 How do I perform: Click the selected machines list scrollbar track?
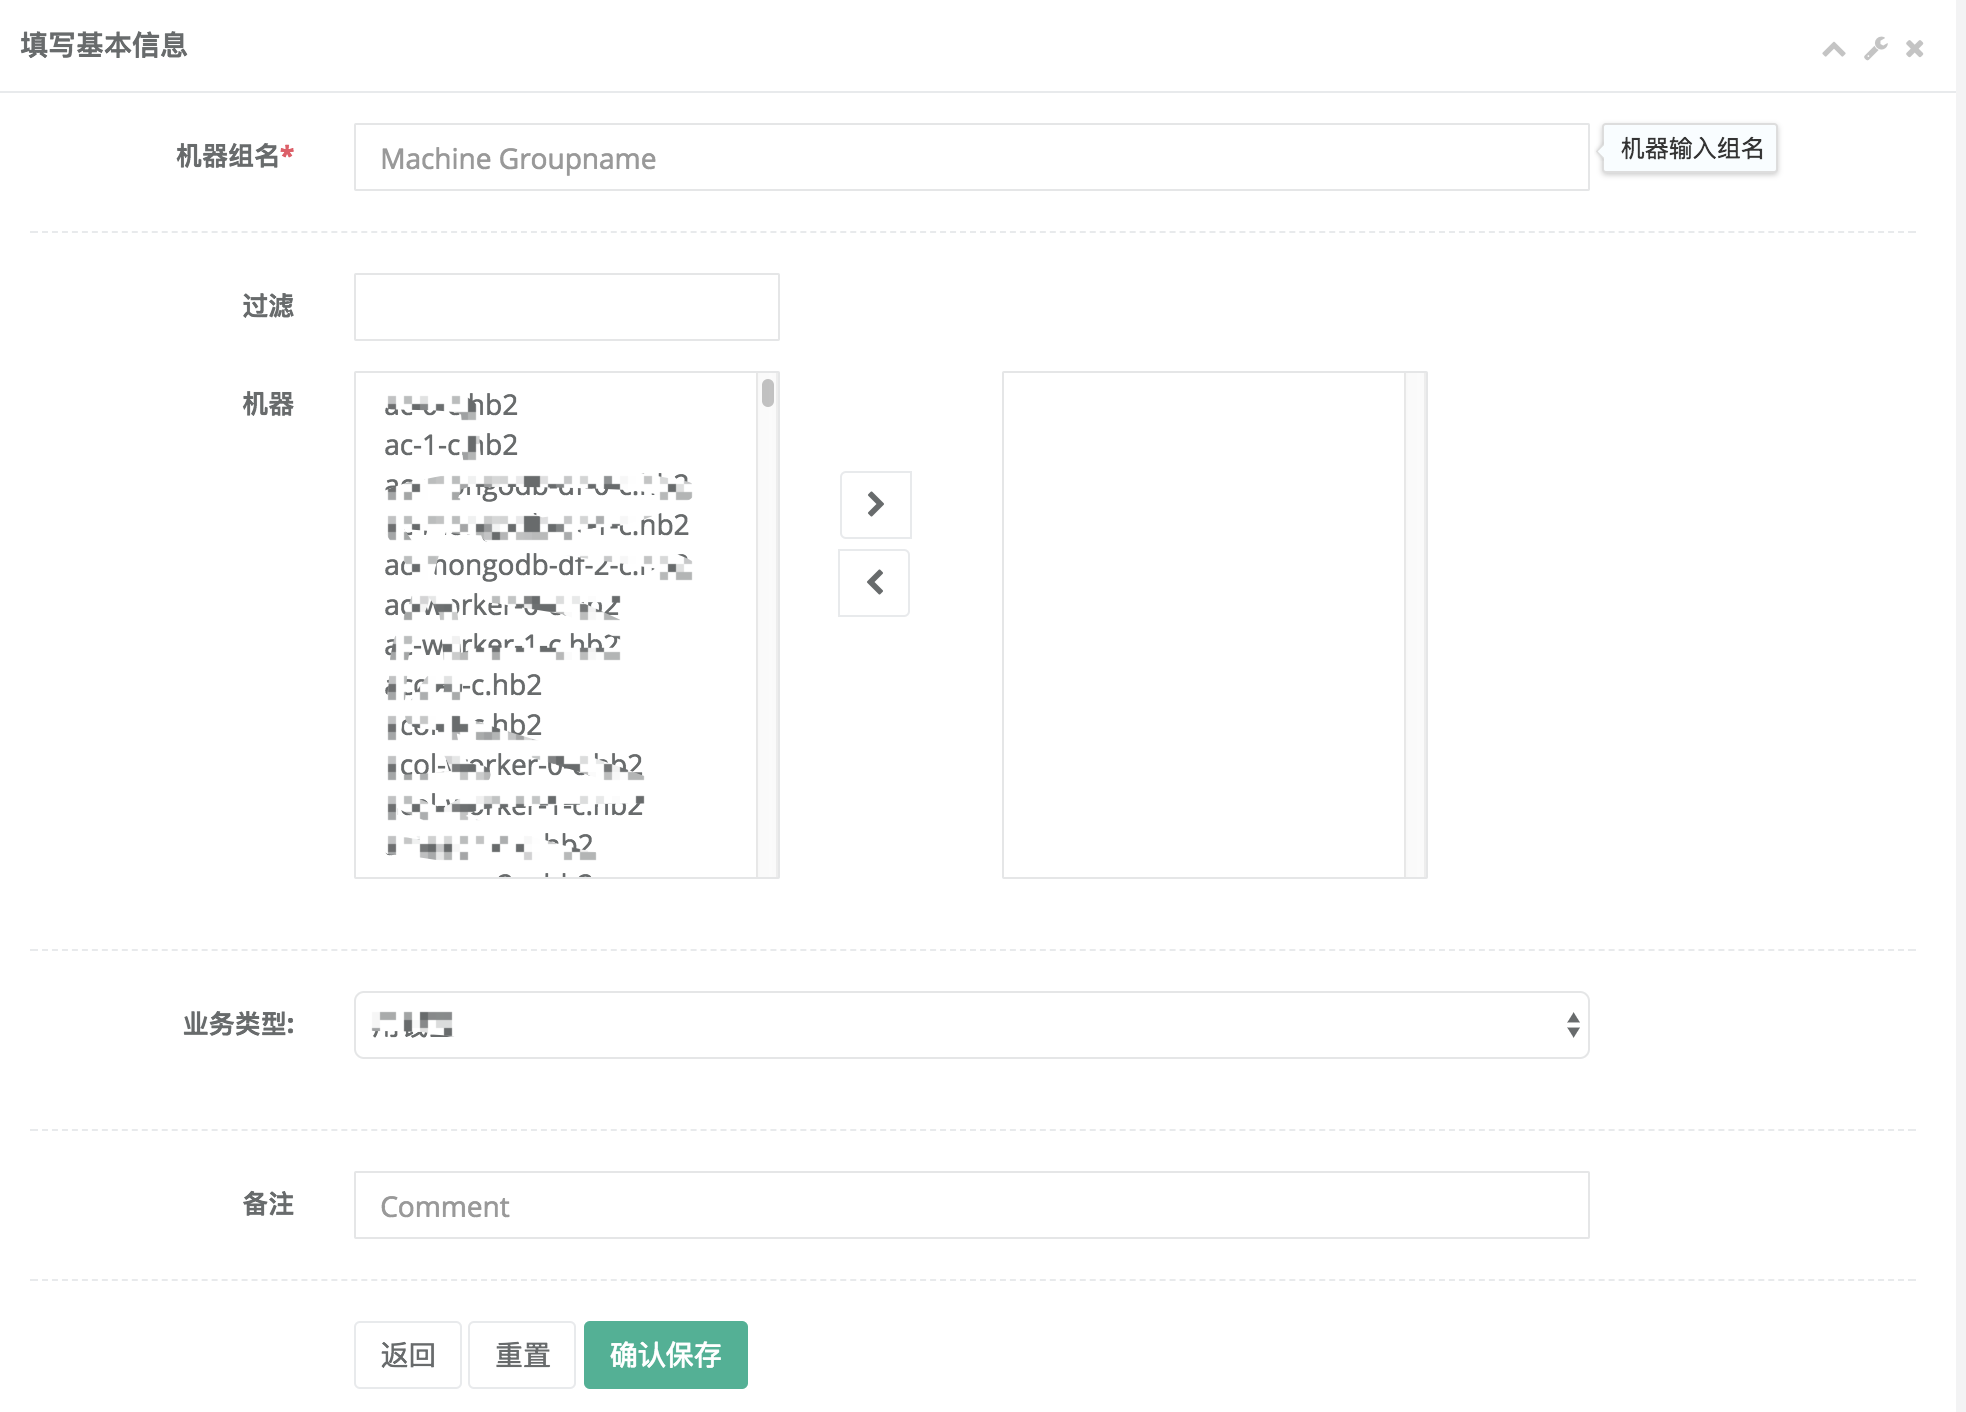[1416, 625]
